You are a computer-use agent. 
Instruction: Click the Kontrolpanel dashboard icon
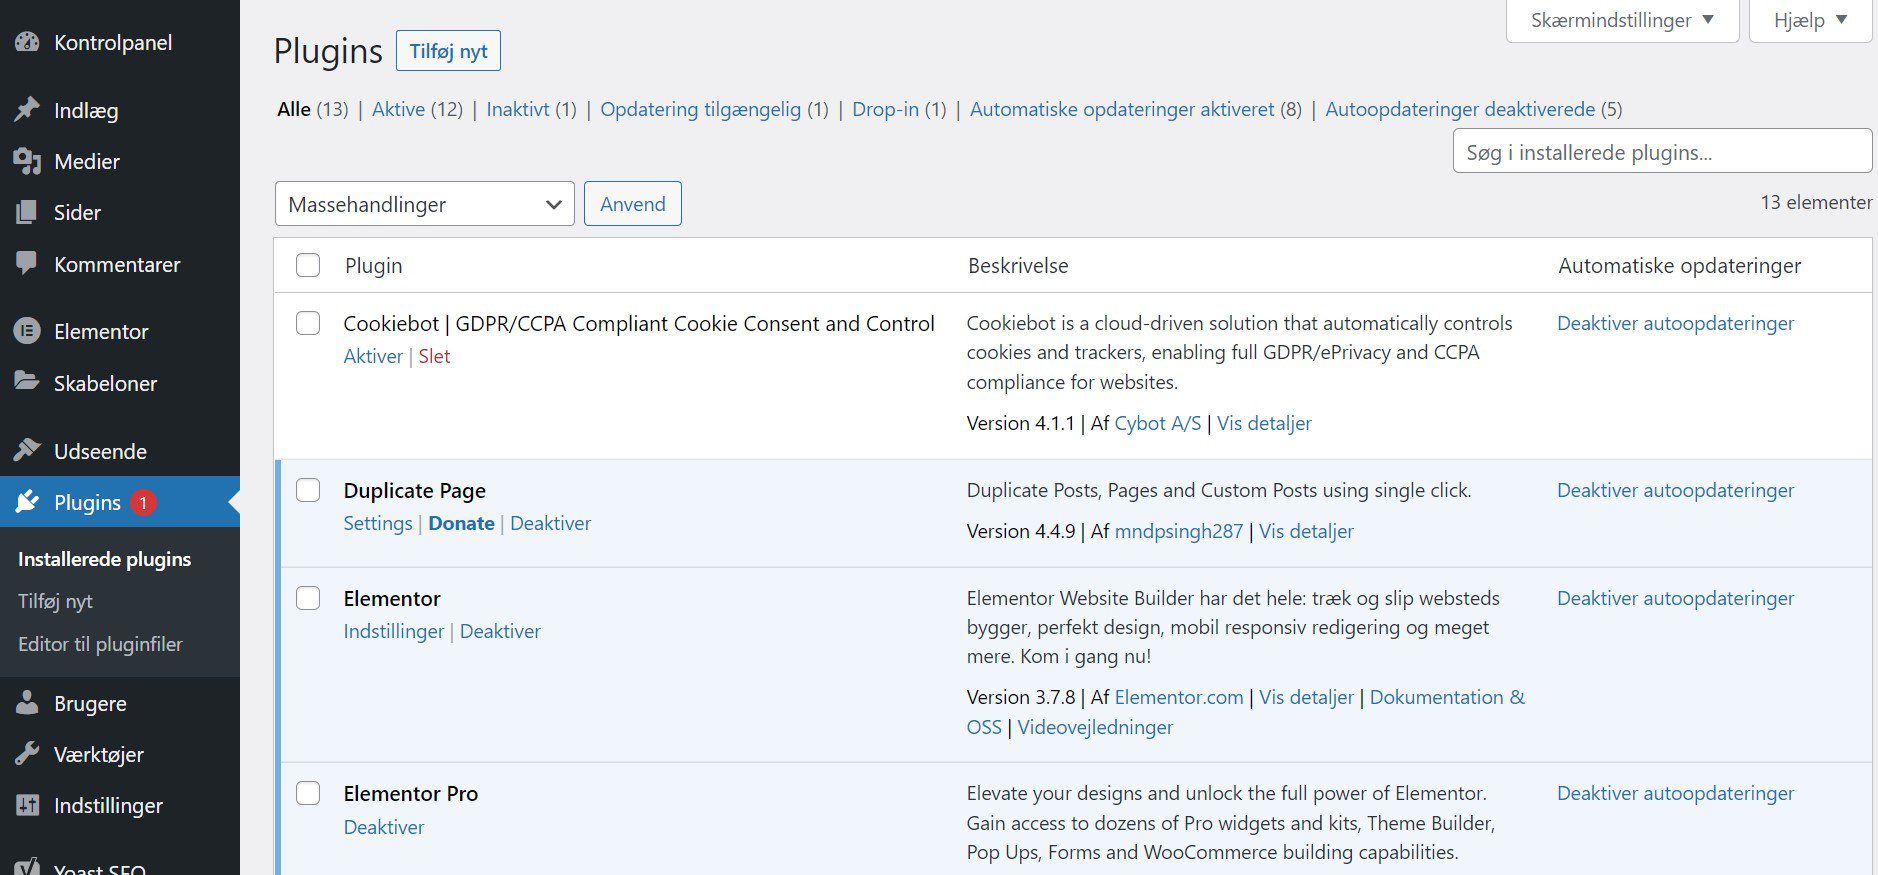(x=27, y=42)
